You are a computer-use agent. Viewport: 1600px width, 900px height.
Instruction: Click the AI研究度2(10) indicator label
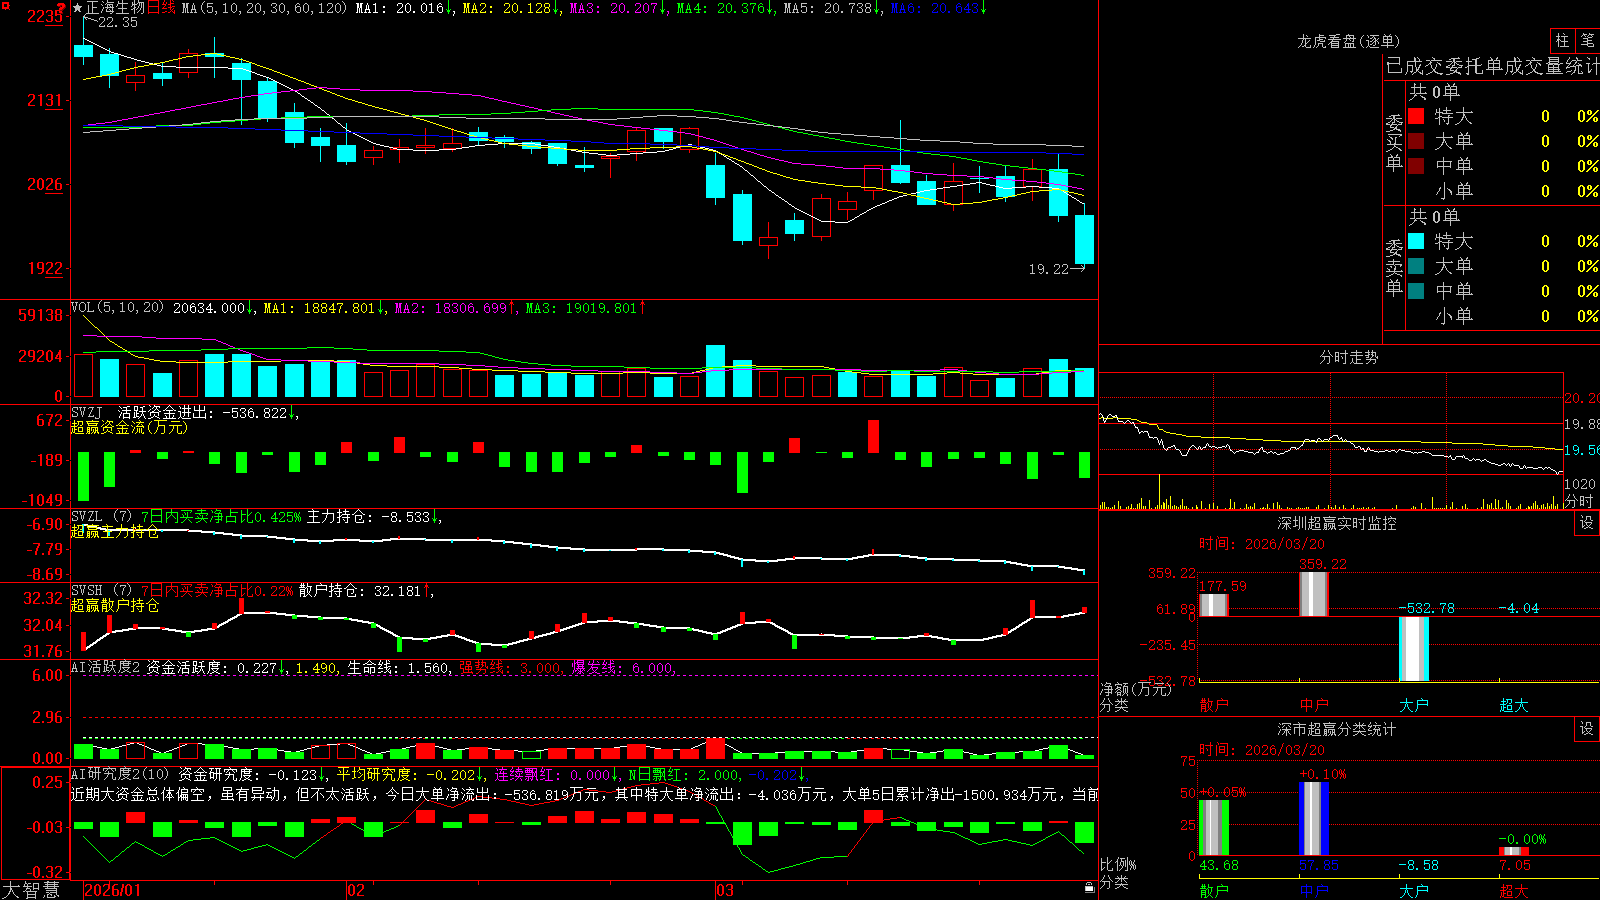120,775
